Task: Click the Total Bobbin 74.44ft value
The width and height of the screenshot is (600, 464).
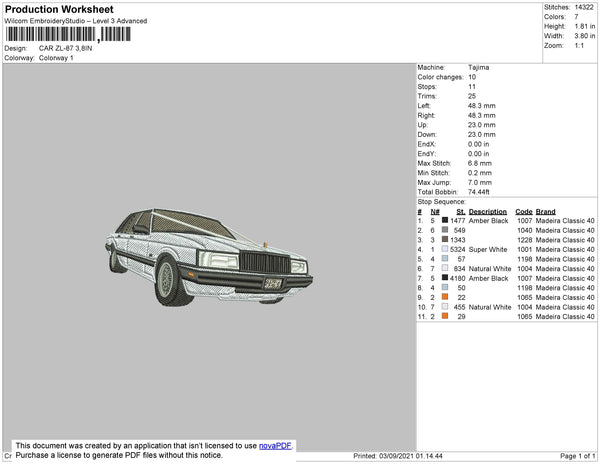Action: (x=481, y=190)
